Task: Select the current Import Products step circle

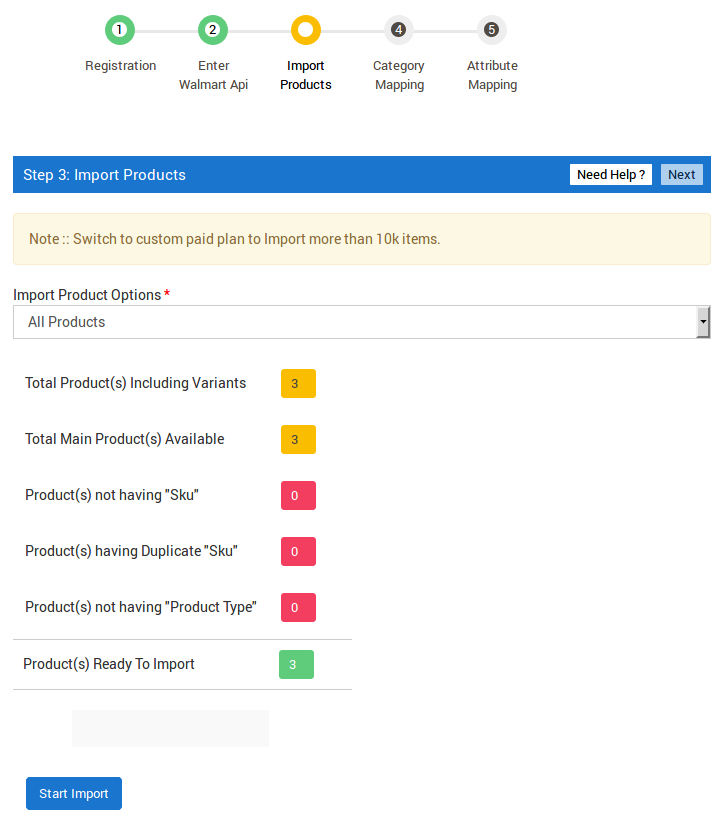Action: click(306, 30)
